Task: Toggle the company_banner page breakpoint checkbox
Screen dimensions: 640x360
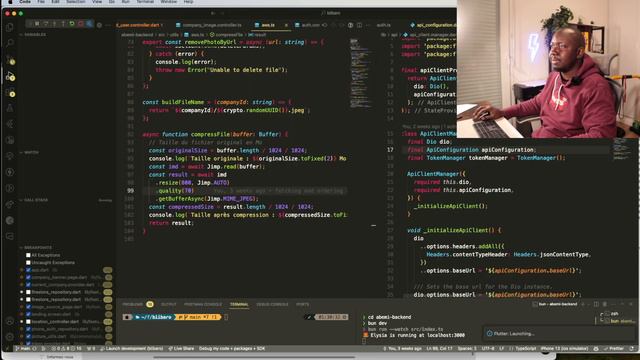Action: tap(28, 277)
